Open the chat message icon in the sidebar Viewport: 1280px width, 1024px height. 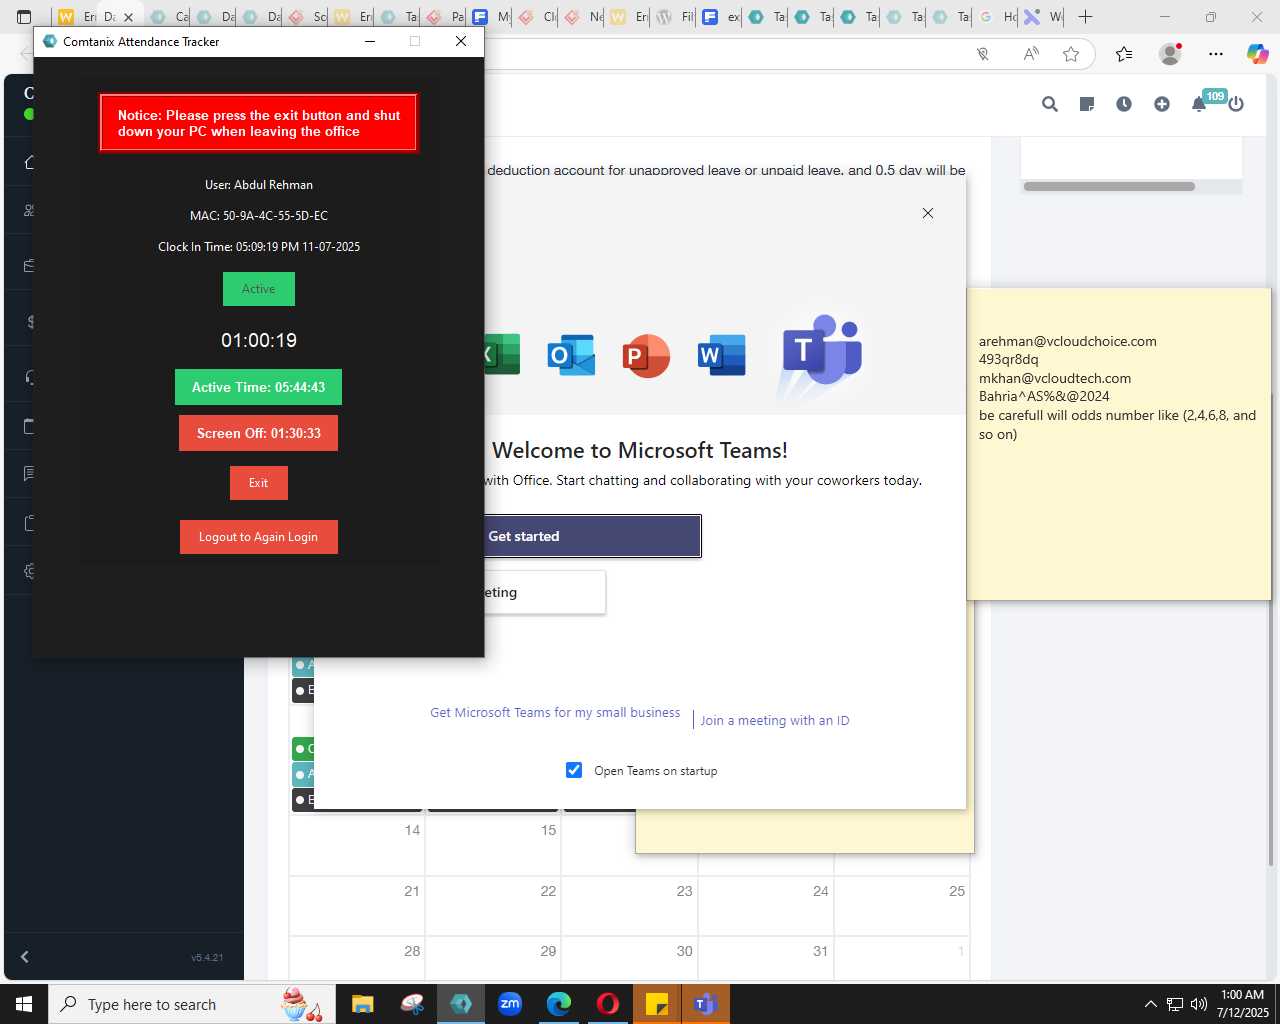pyautogui.click(x=30, y=473)
